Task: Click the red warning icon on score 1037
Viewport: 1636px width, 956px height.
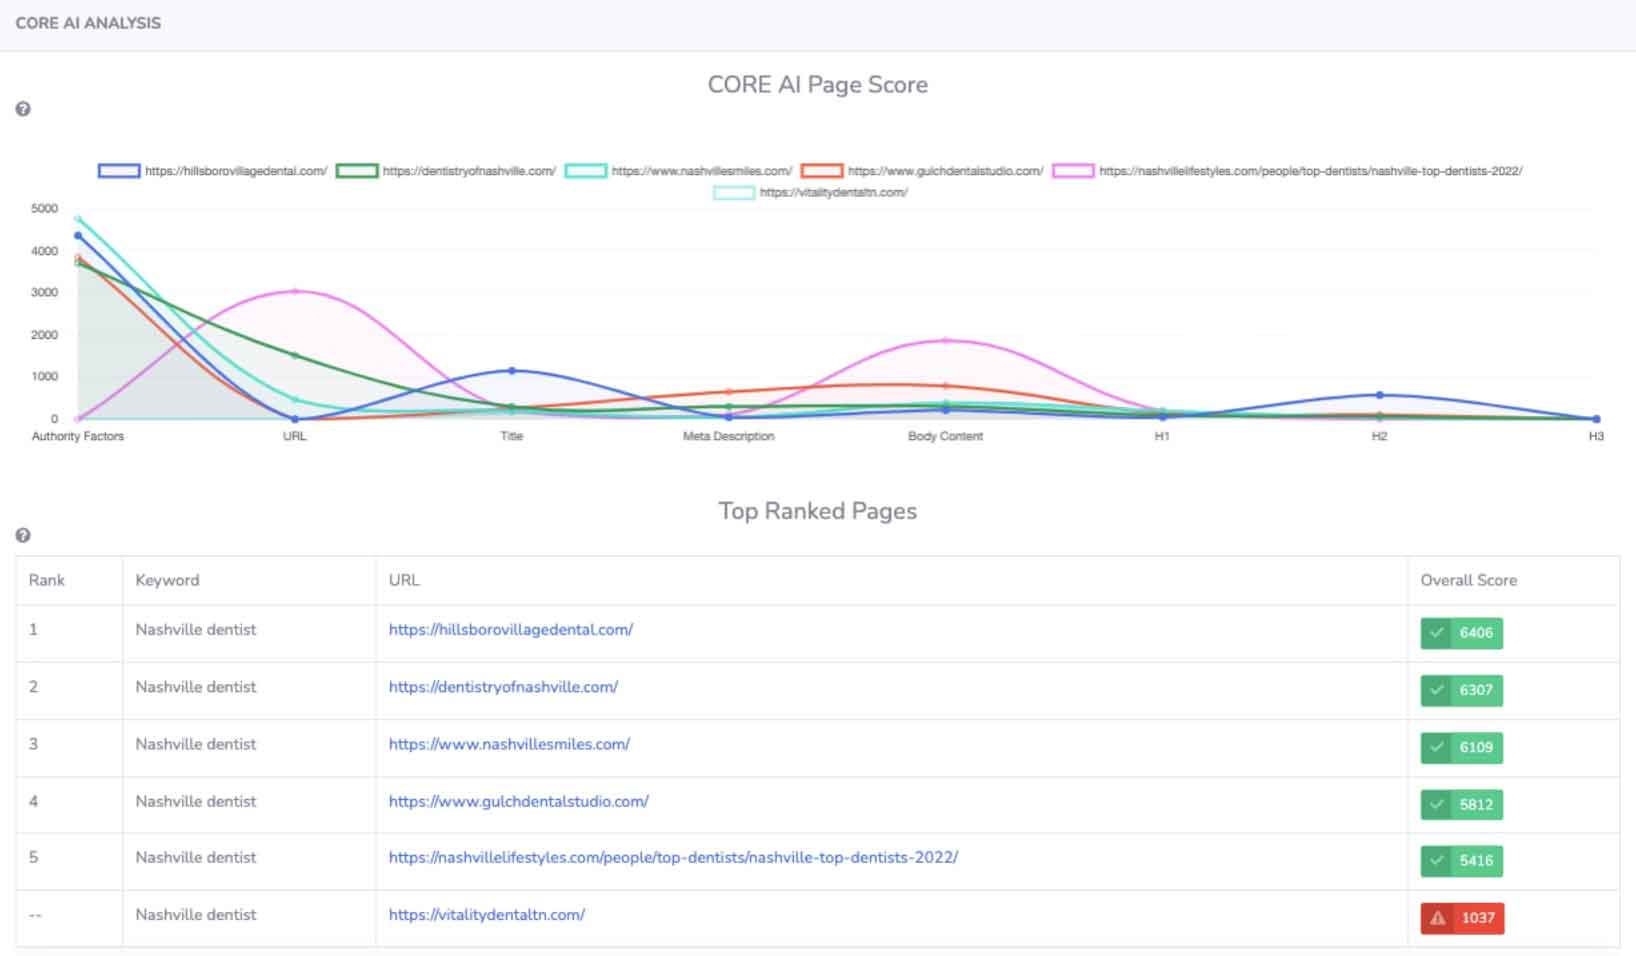Action: 1438,918
